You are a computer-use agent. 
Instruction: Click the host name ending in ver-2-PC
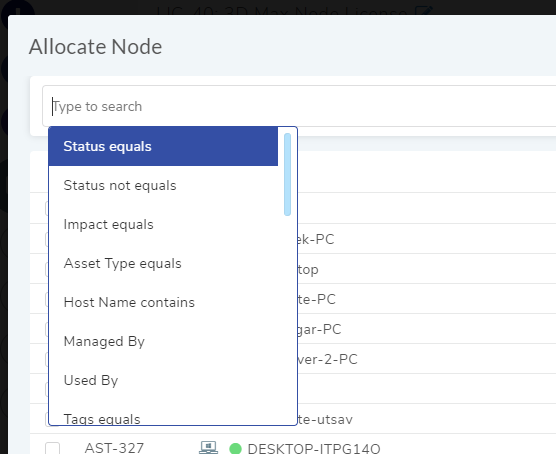pyautogui.click(x=328, y=359)
